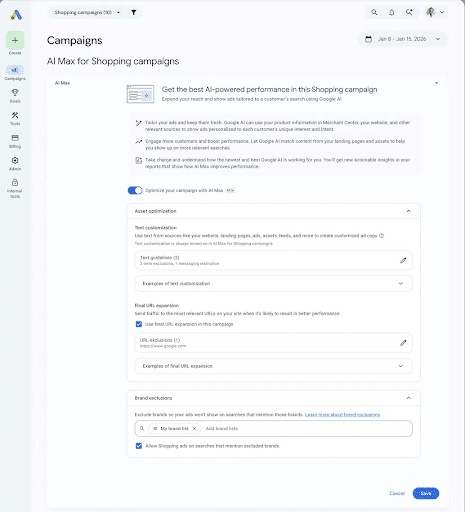Open the Create plus button
Viewport: 465px width, 512px height.
15,40
